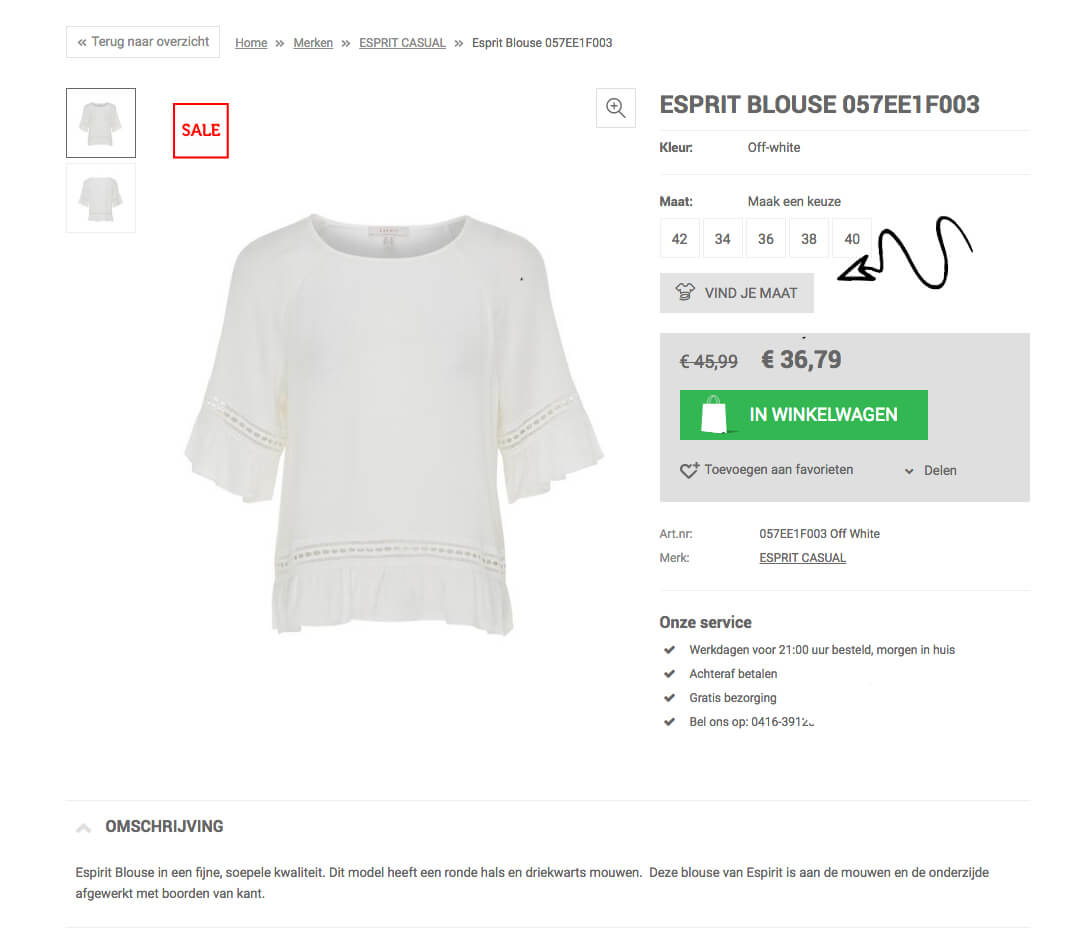The width and height of the screenshot is (1067, 930).
Task: Select size 40
Action: (852, 239)
